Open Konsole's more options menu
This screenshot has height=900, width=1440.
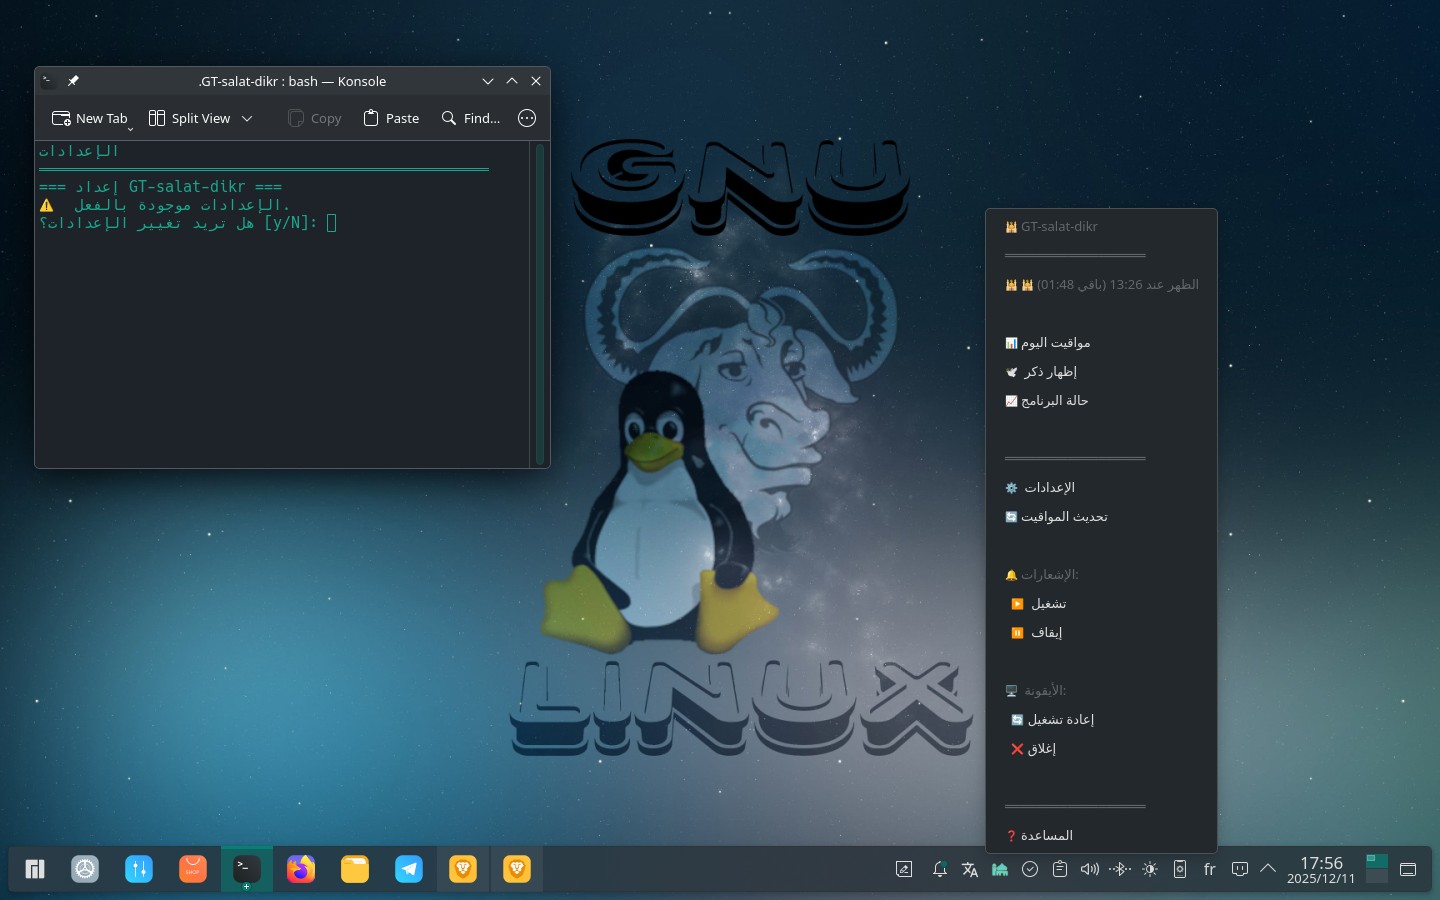coord(527,118)
